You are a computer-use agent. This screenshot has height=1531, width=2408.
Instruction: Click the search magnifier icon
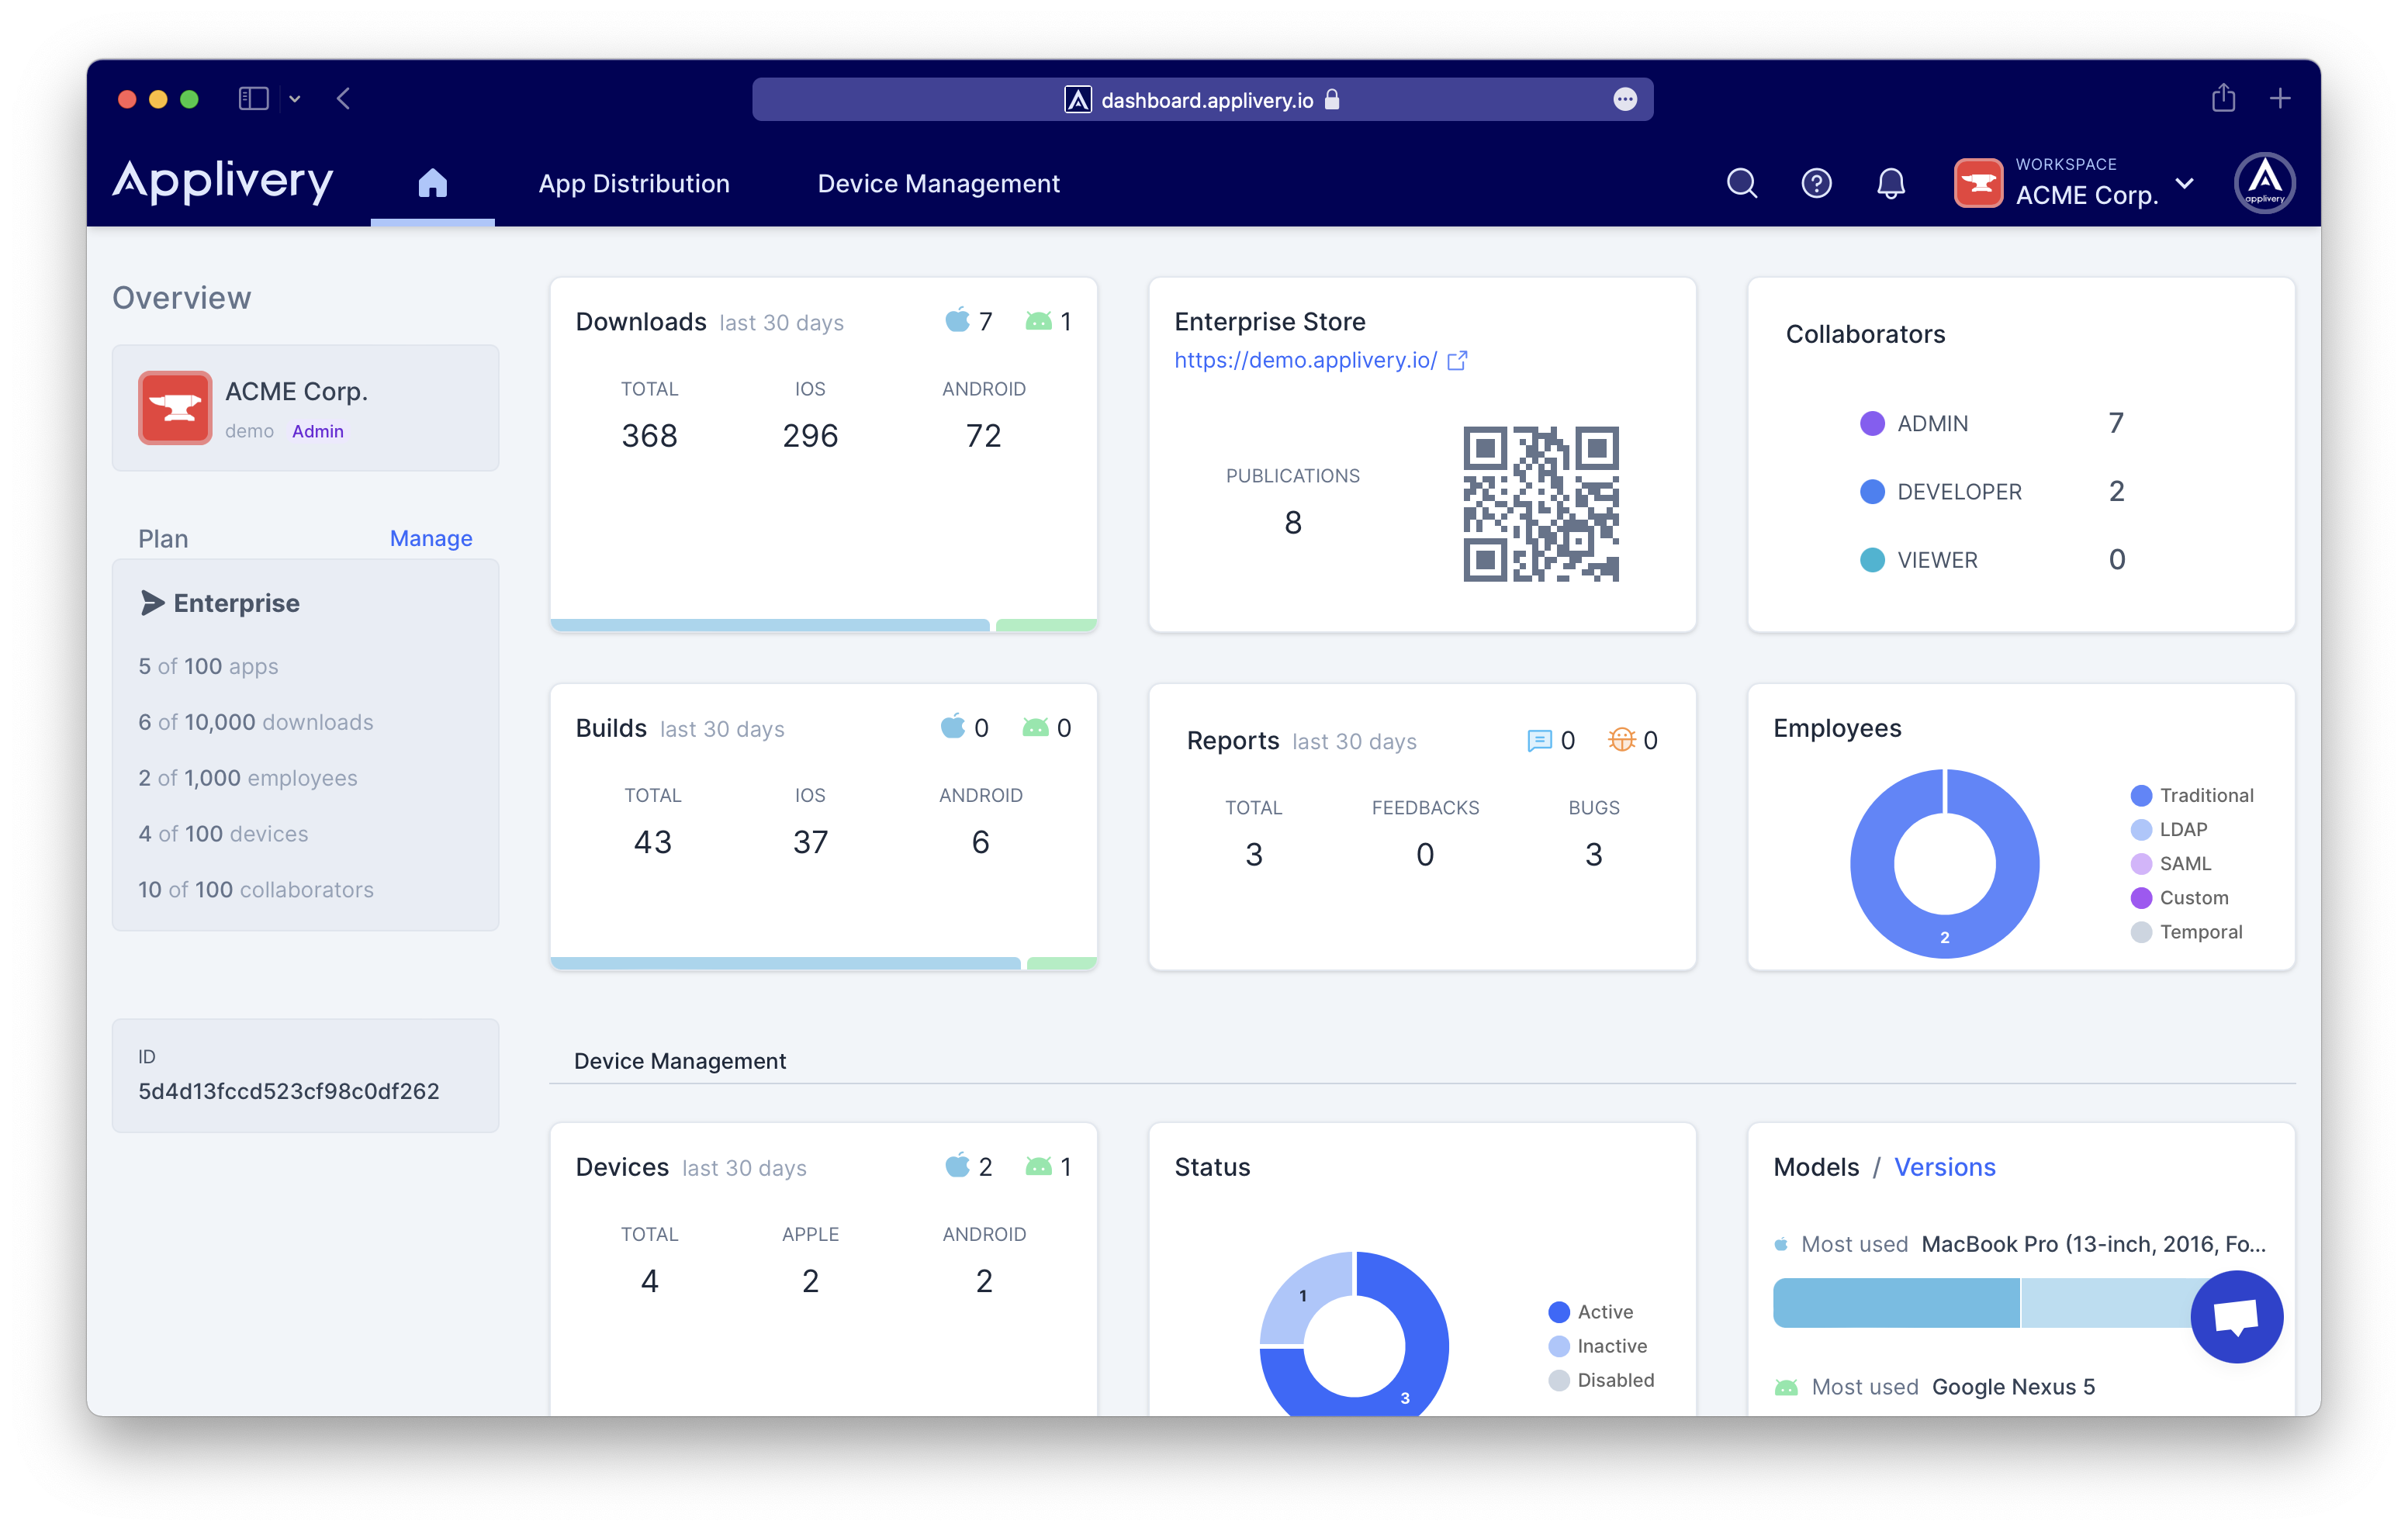[x=1741, y=183]
